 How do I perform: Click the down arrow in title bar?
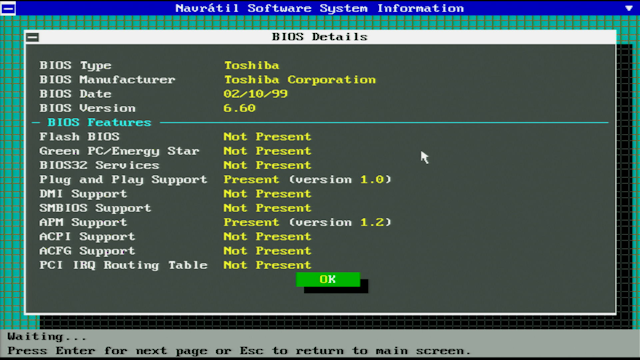[629, 8]
